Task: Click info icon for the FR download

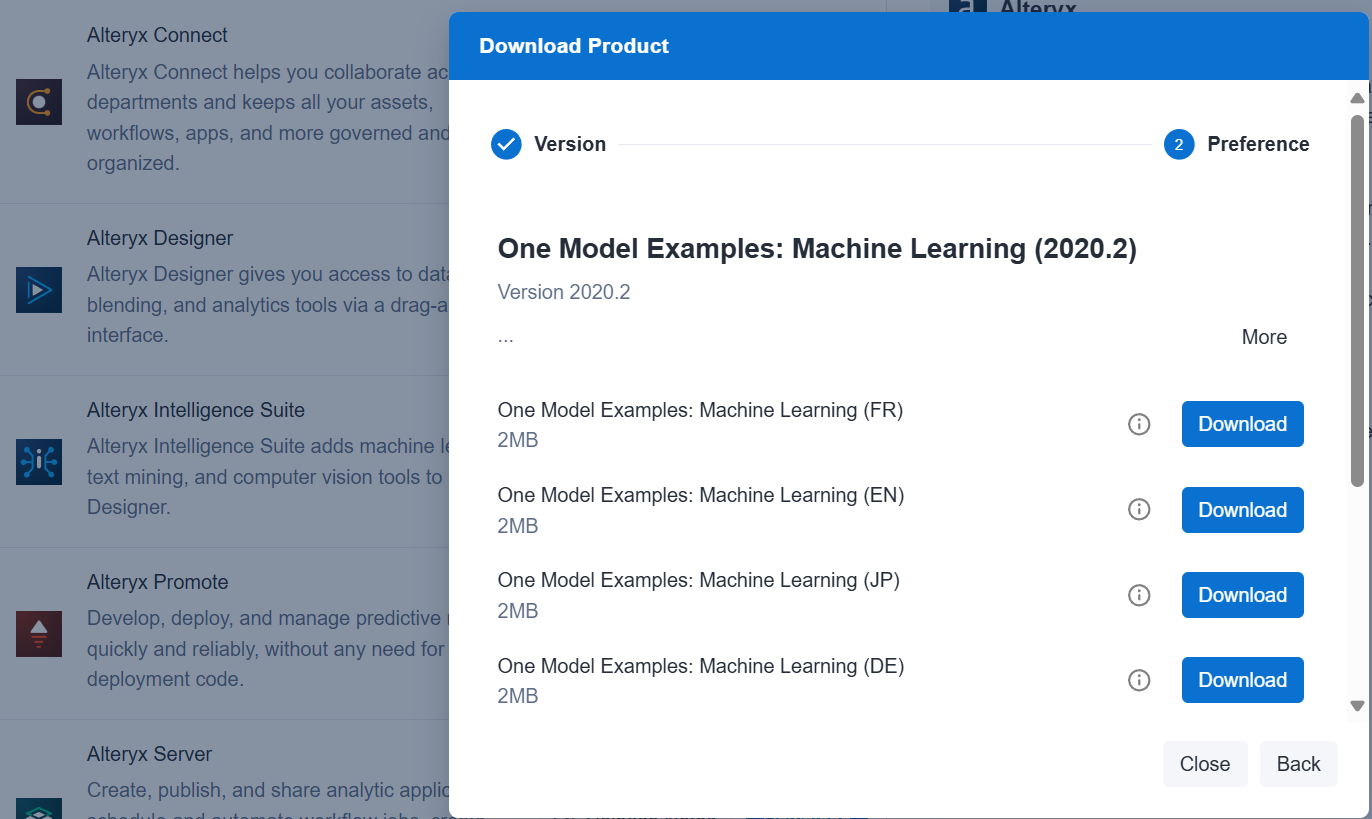Action: click(1138, 424)
